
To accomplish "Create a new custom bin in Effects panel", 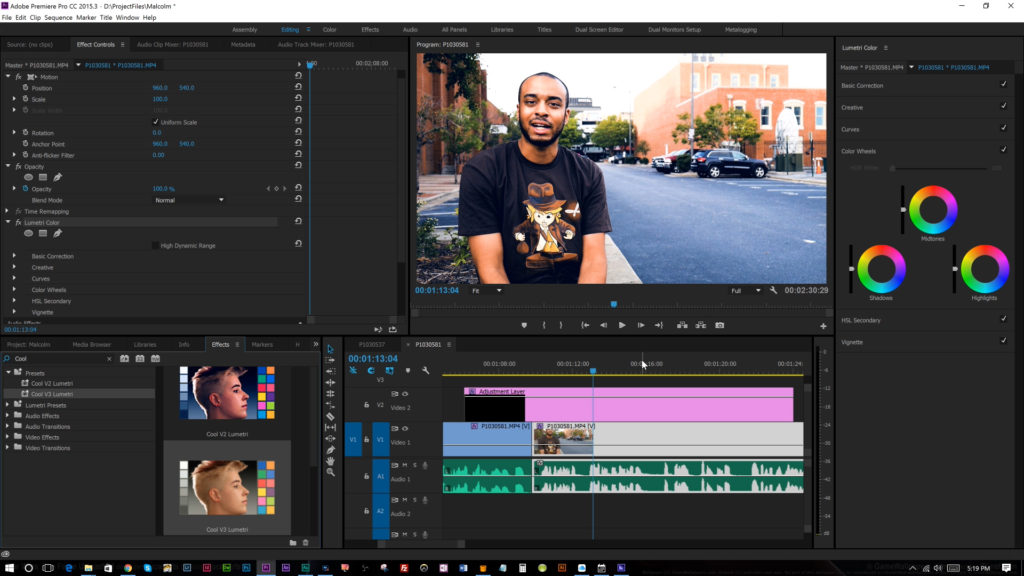I will point(293,543).
